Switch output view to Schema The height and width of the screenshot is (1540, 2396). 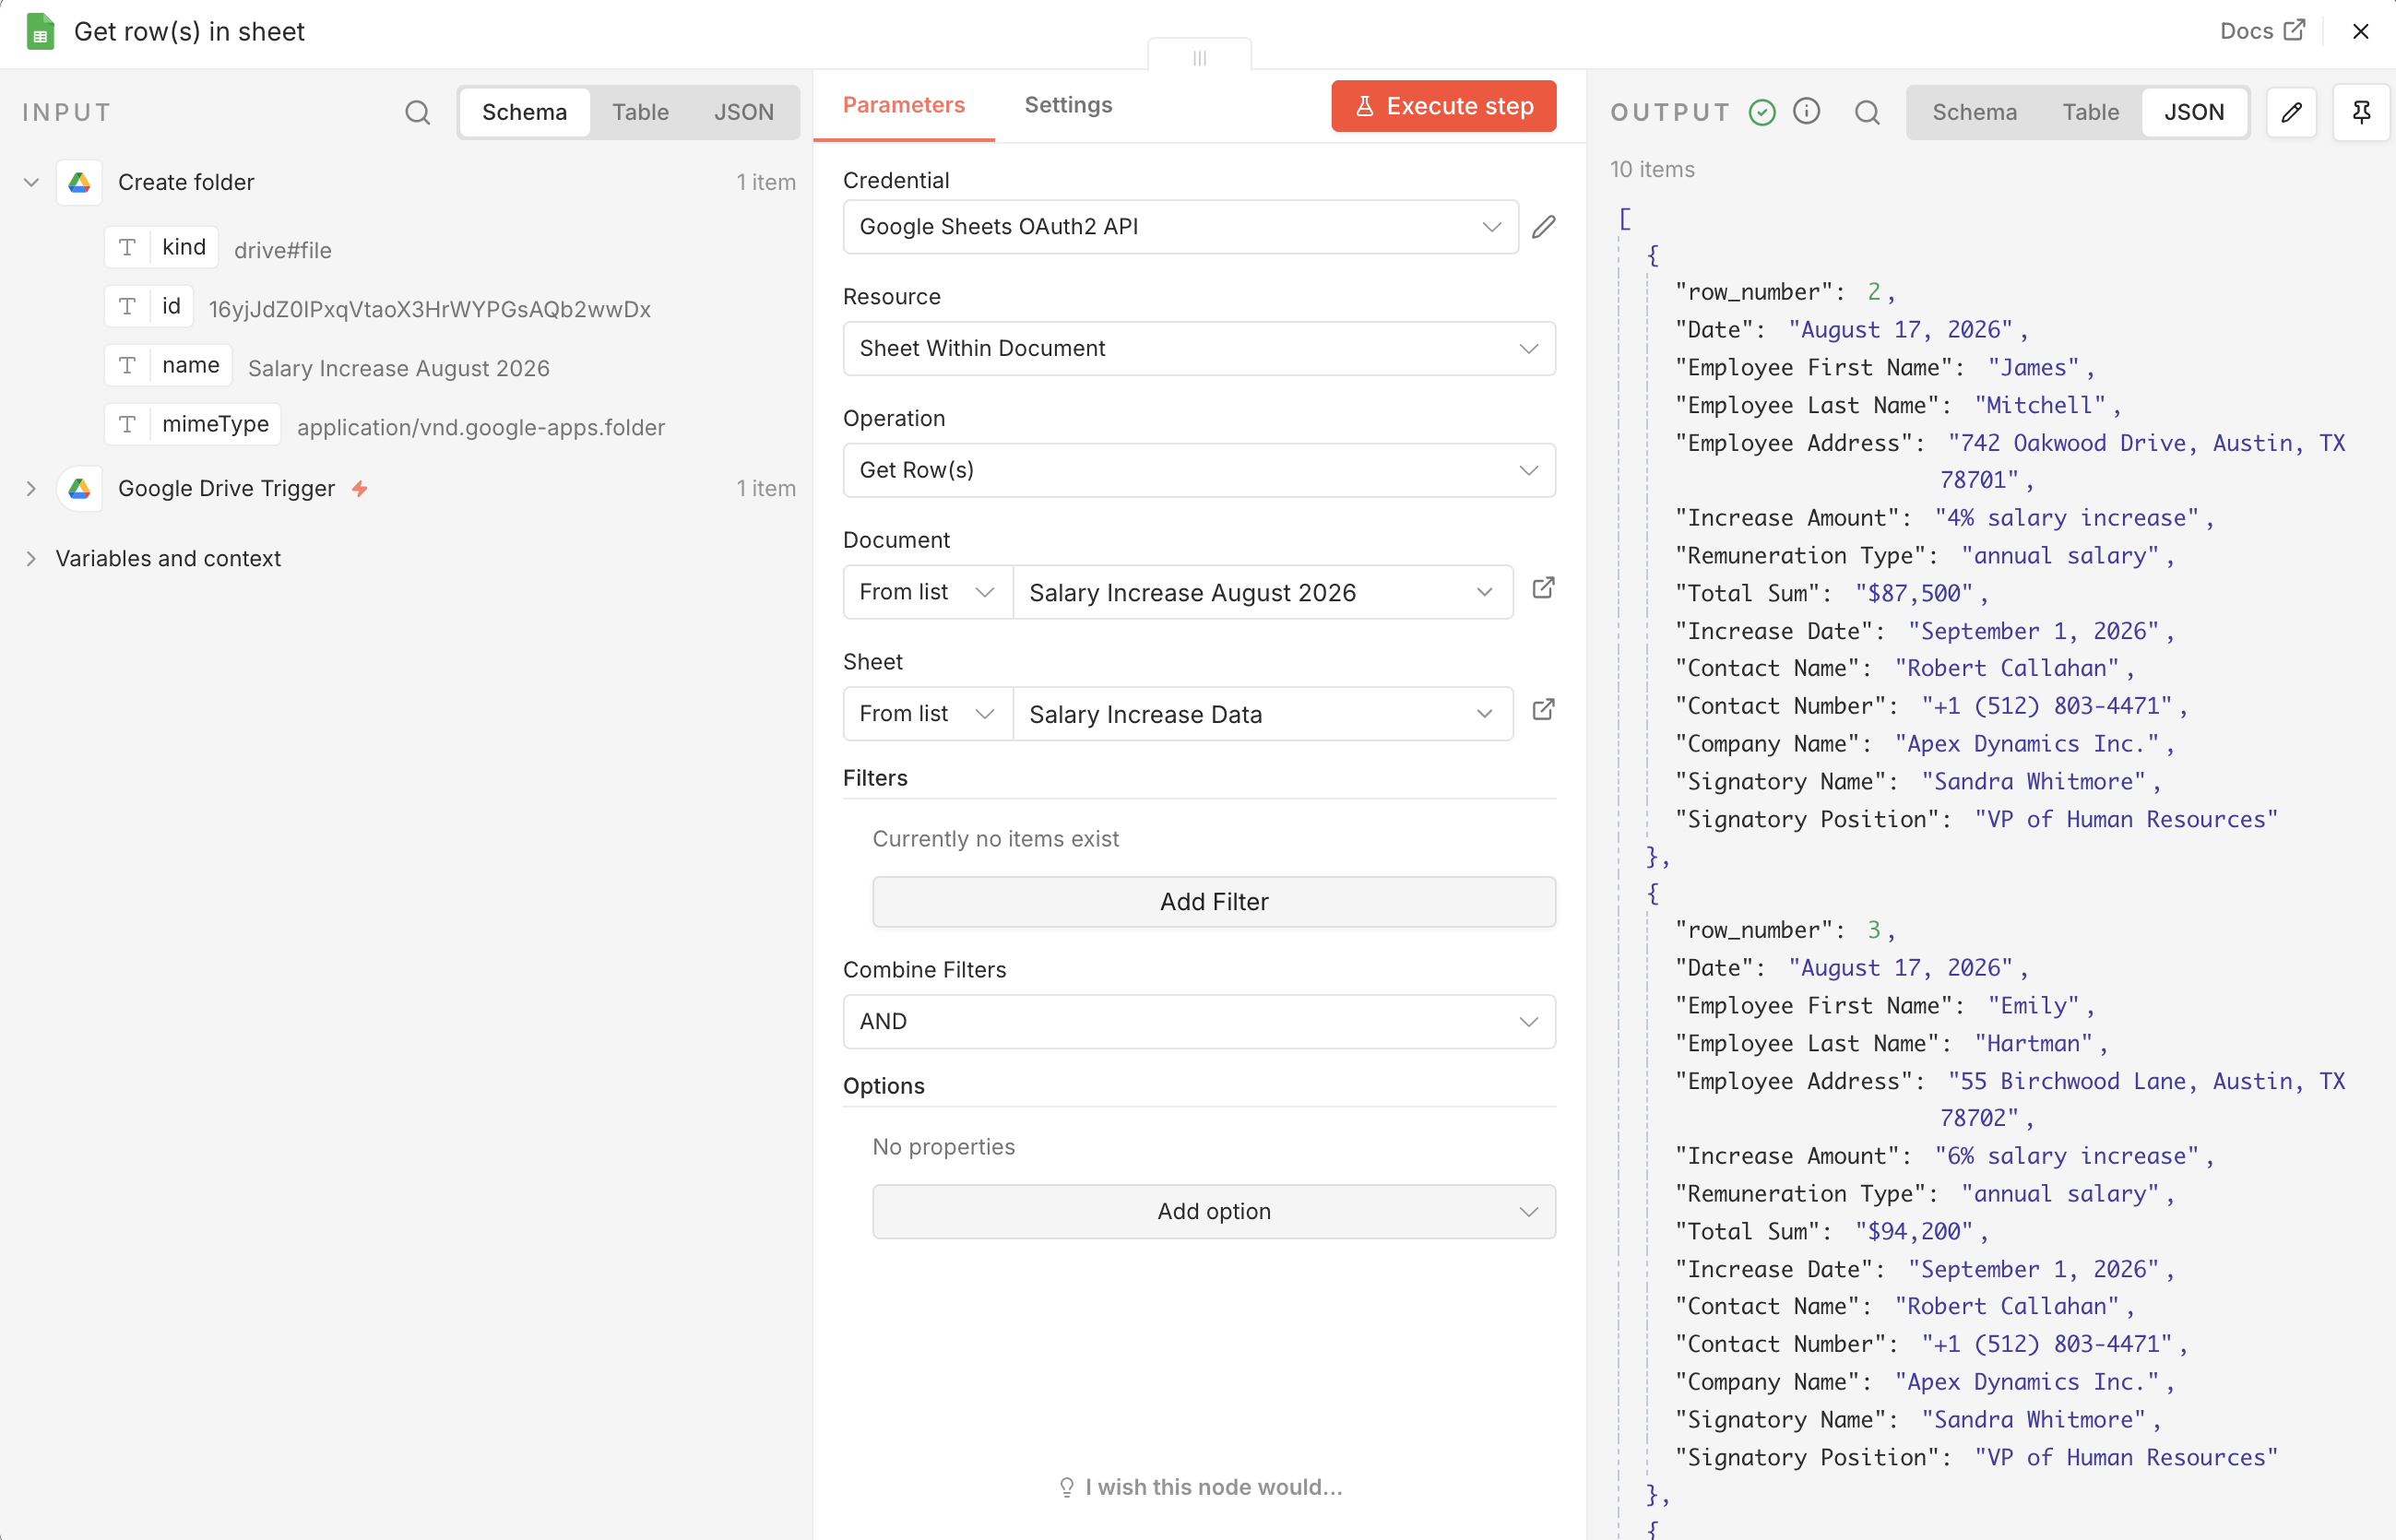click(x=1974, y=112)
